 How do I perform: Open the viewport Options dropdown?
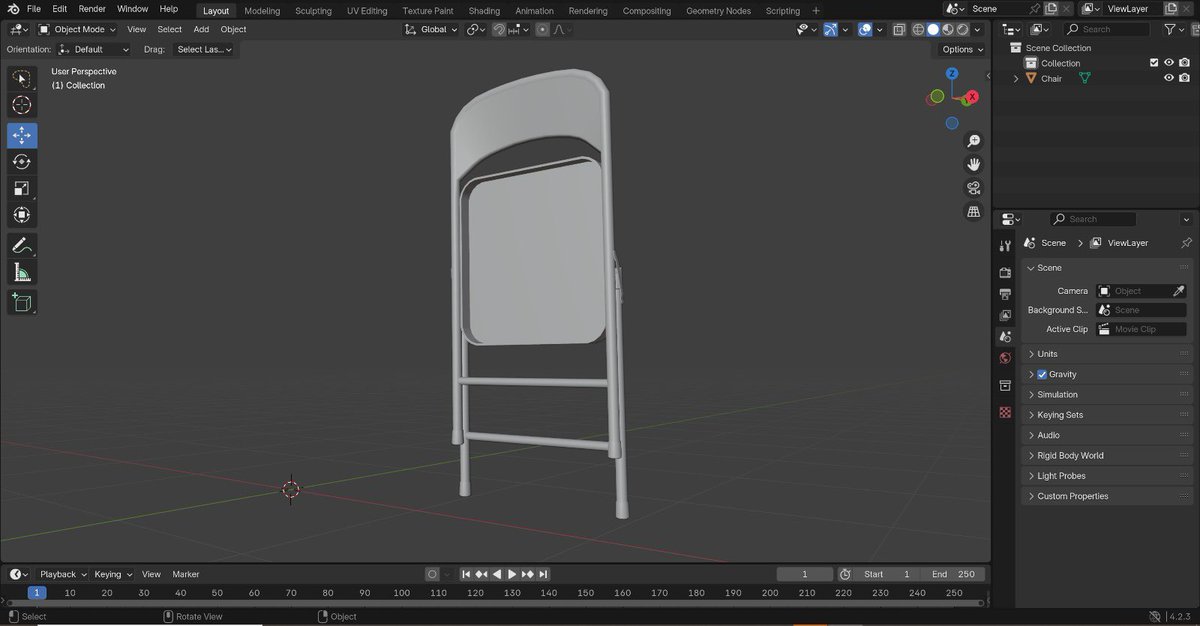(x=961, y=49)
